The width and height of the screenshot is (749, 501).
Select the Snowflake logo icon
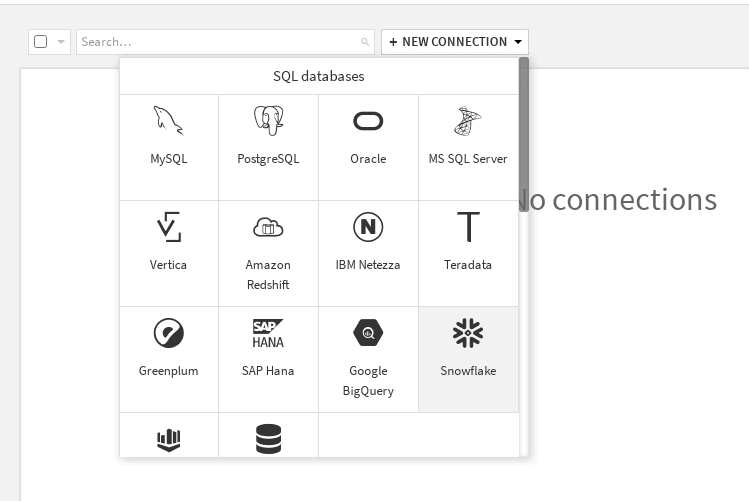(468, 333)
